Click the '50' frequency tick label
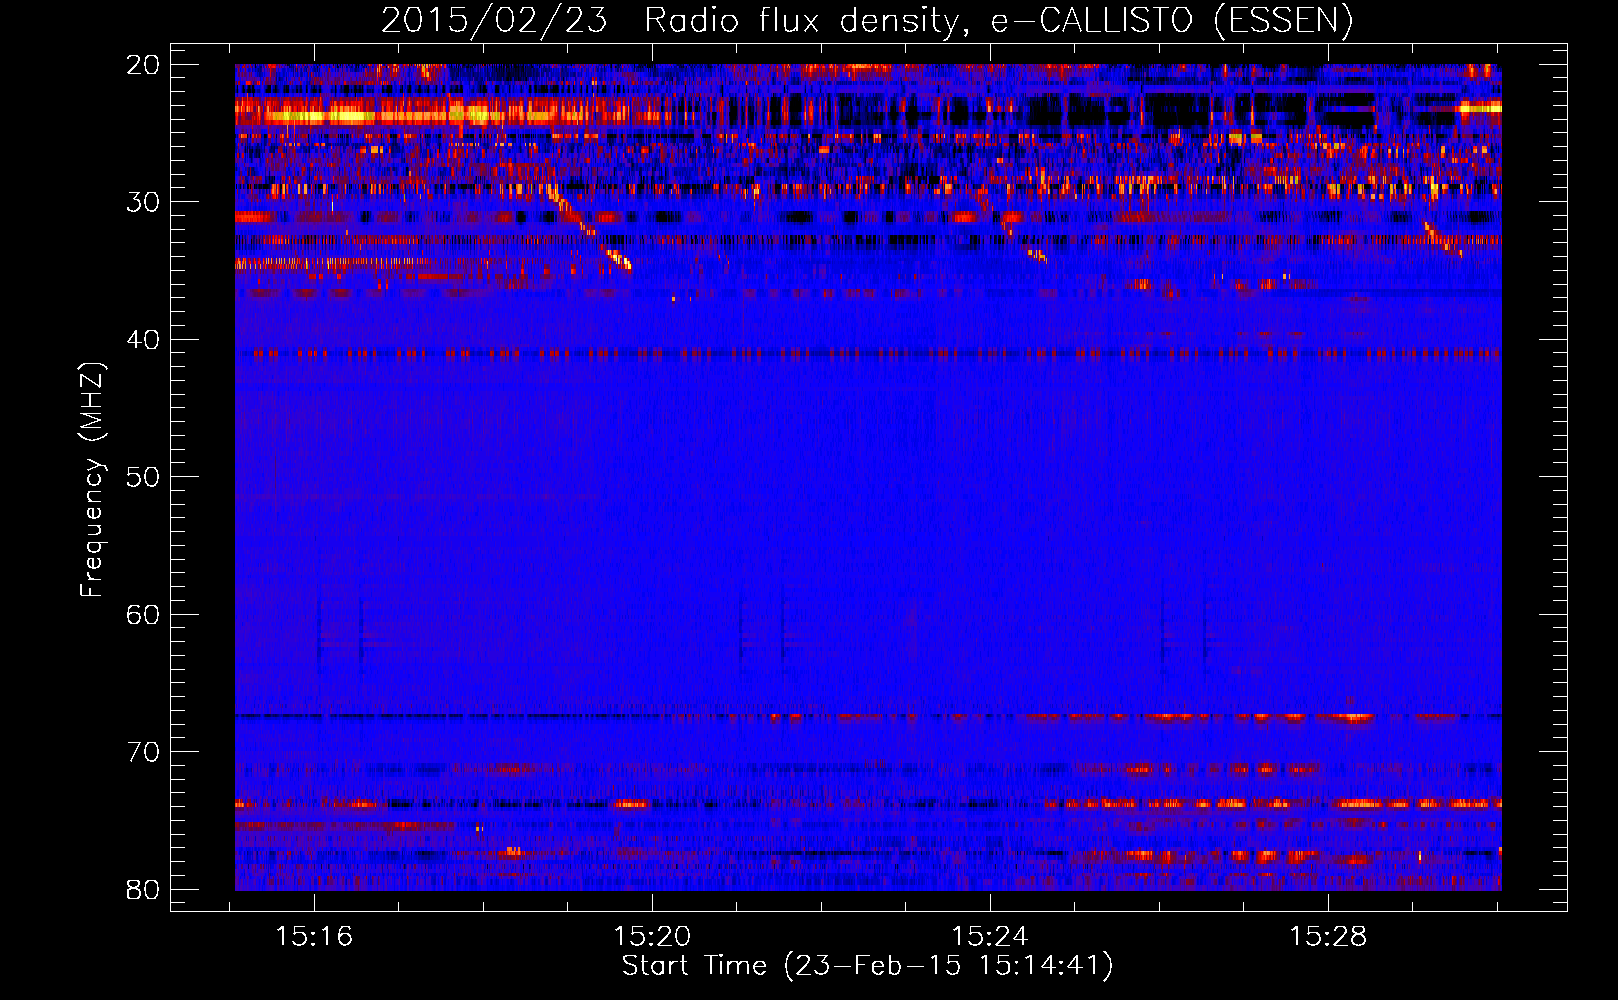 pyautogui.click(x=143, y=477)
